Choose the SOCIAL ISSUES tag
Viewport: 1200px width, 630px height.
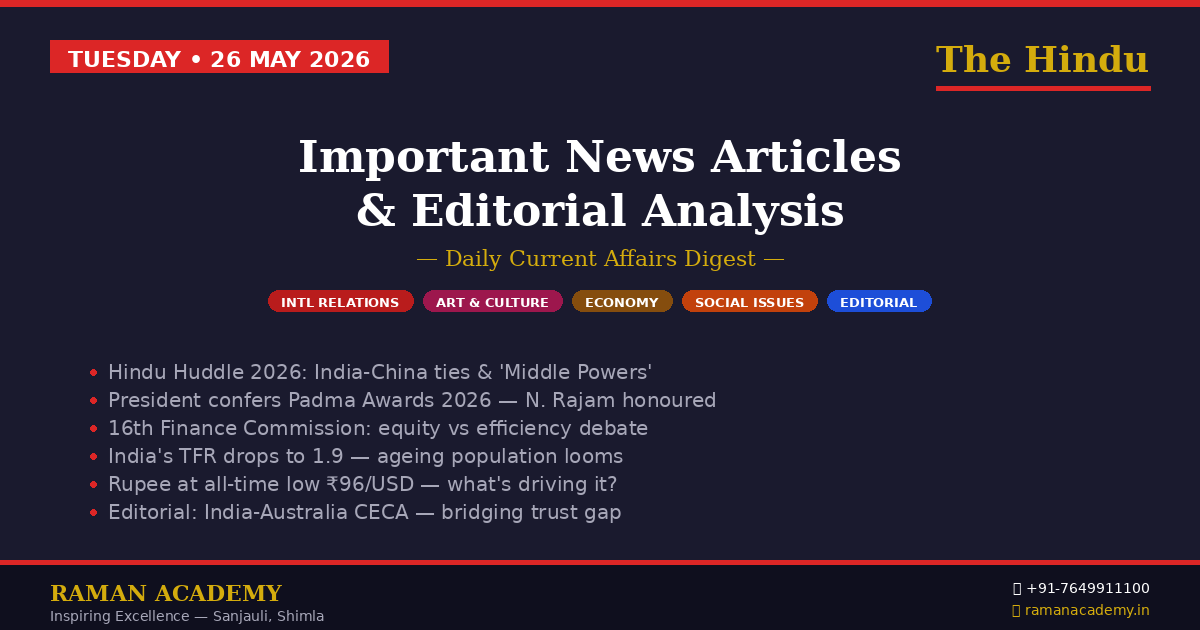749,301
